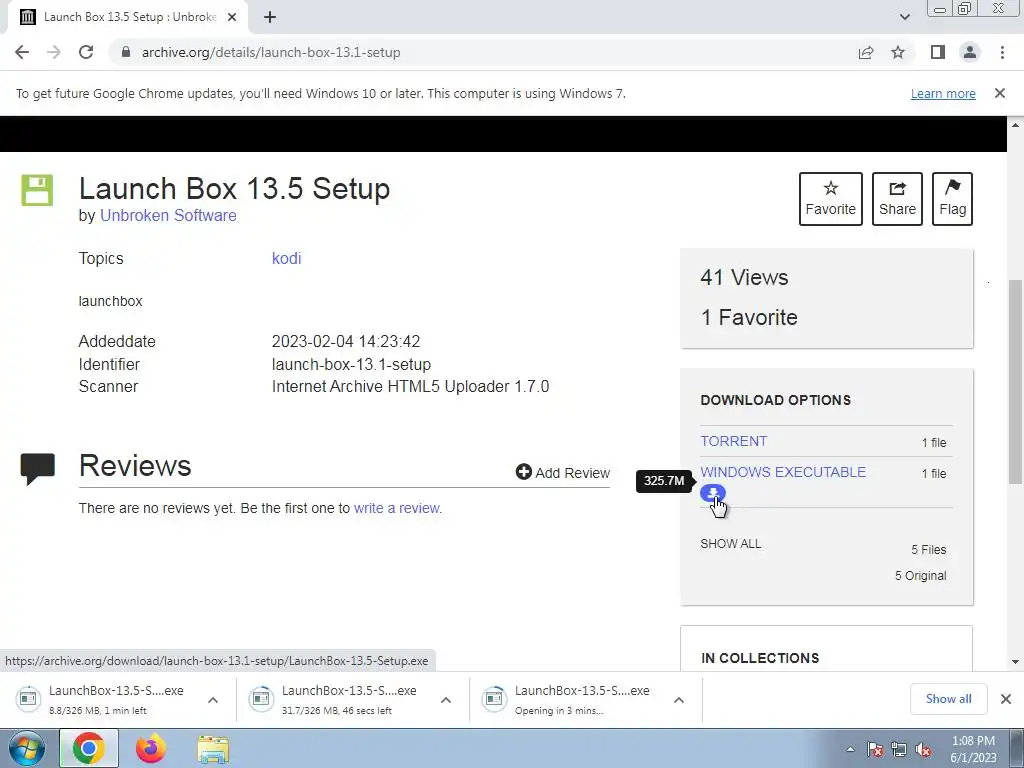Viewport: 1024px width, 768px height.
Task: Click Show all downloads button
Action: pos(948,699)
